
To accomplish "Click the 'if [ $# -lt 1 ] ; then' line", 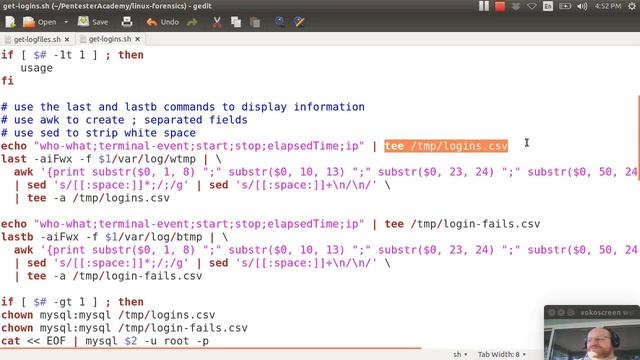I will pyautogui.click(x=72, y=55).
